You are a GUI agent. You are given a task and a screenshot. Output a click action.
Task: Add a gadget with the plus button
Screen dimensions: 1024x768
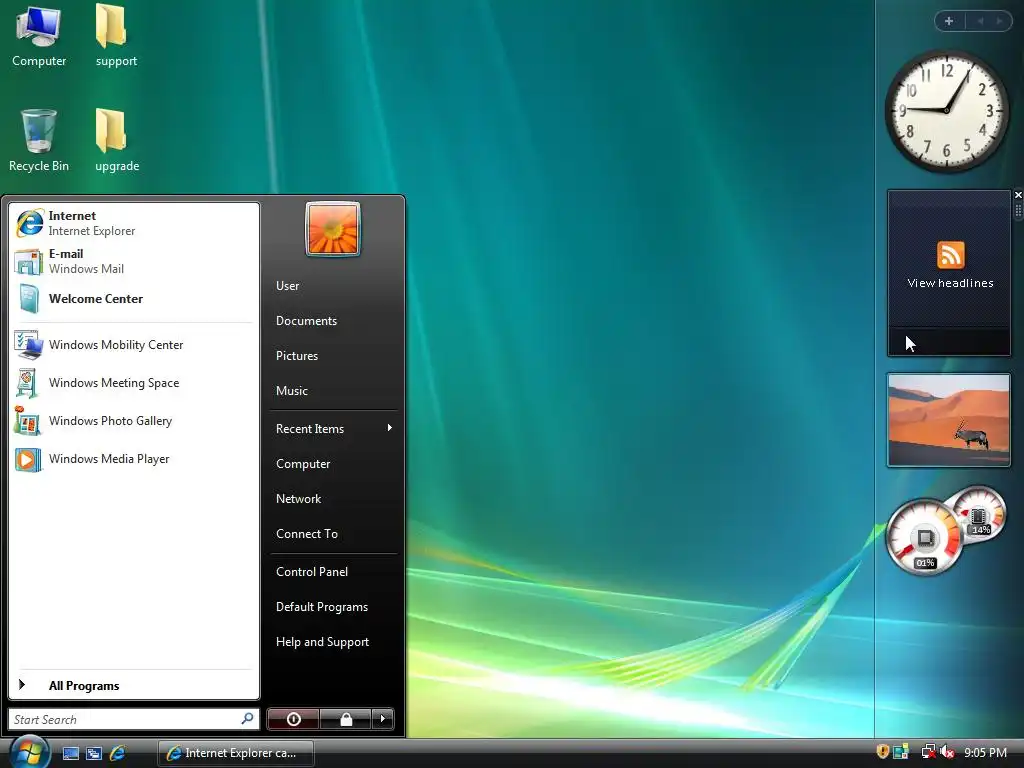tap(949, 21)
